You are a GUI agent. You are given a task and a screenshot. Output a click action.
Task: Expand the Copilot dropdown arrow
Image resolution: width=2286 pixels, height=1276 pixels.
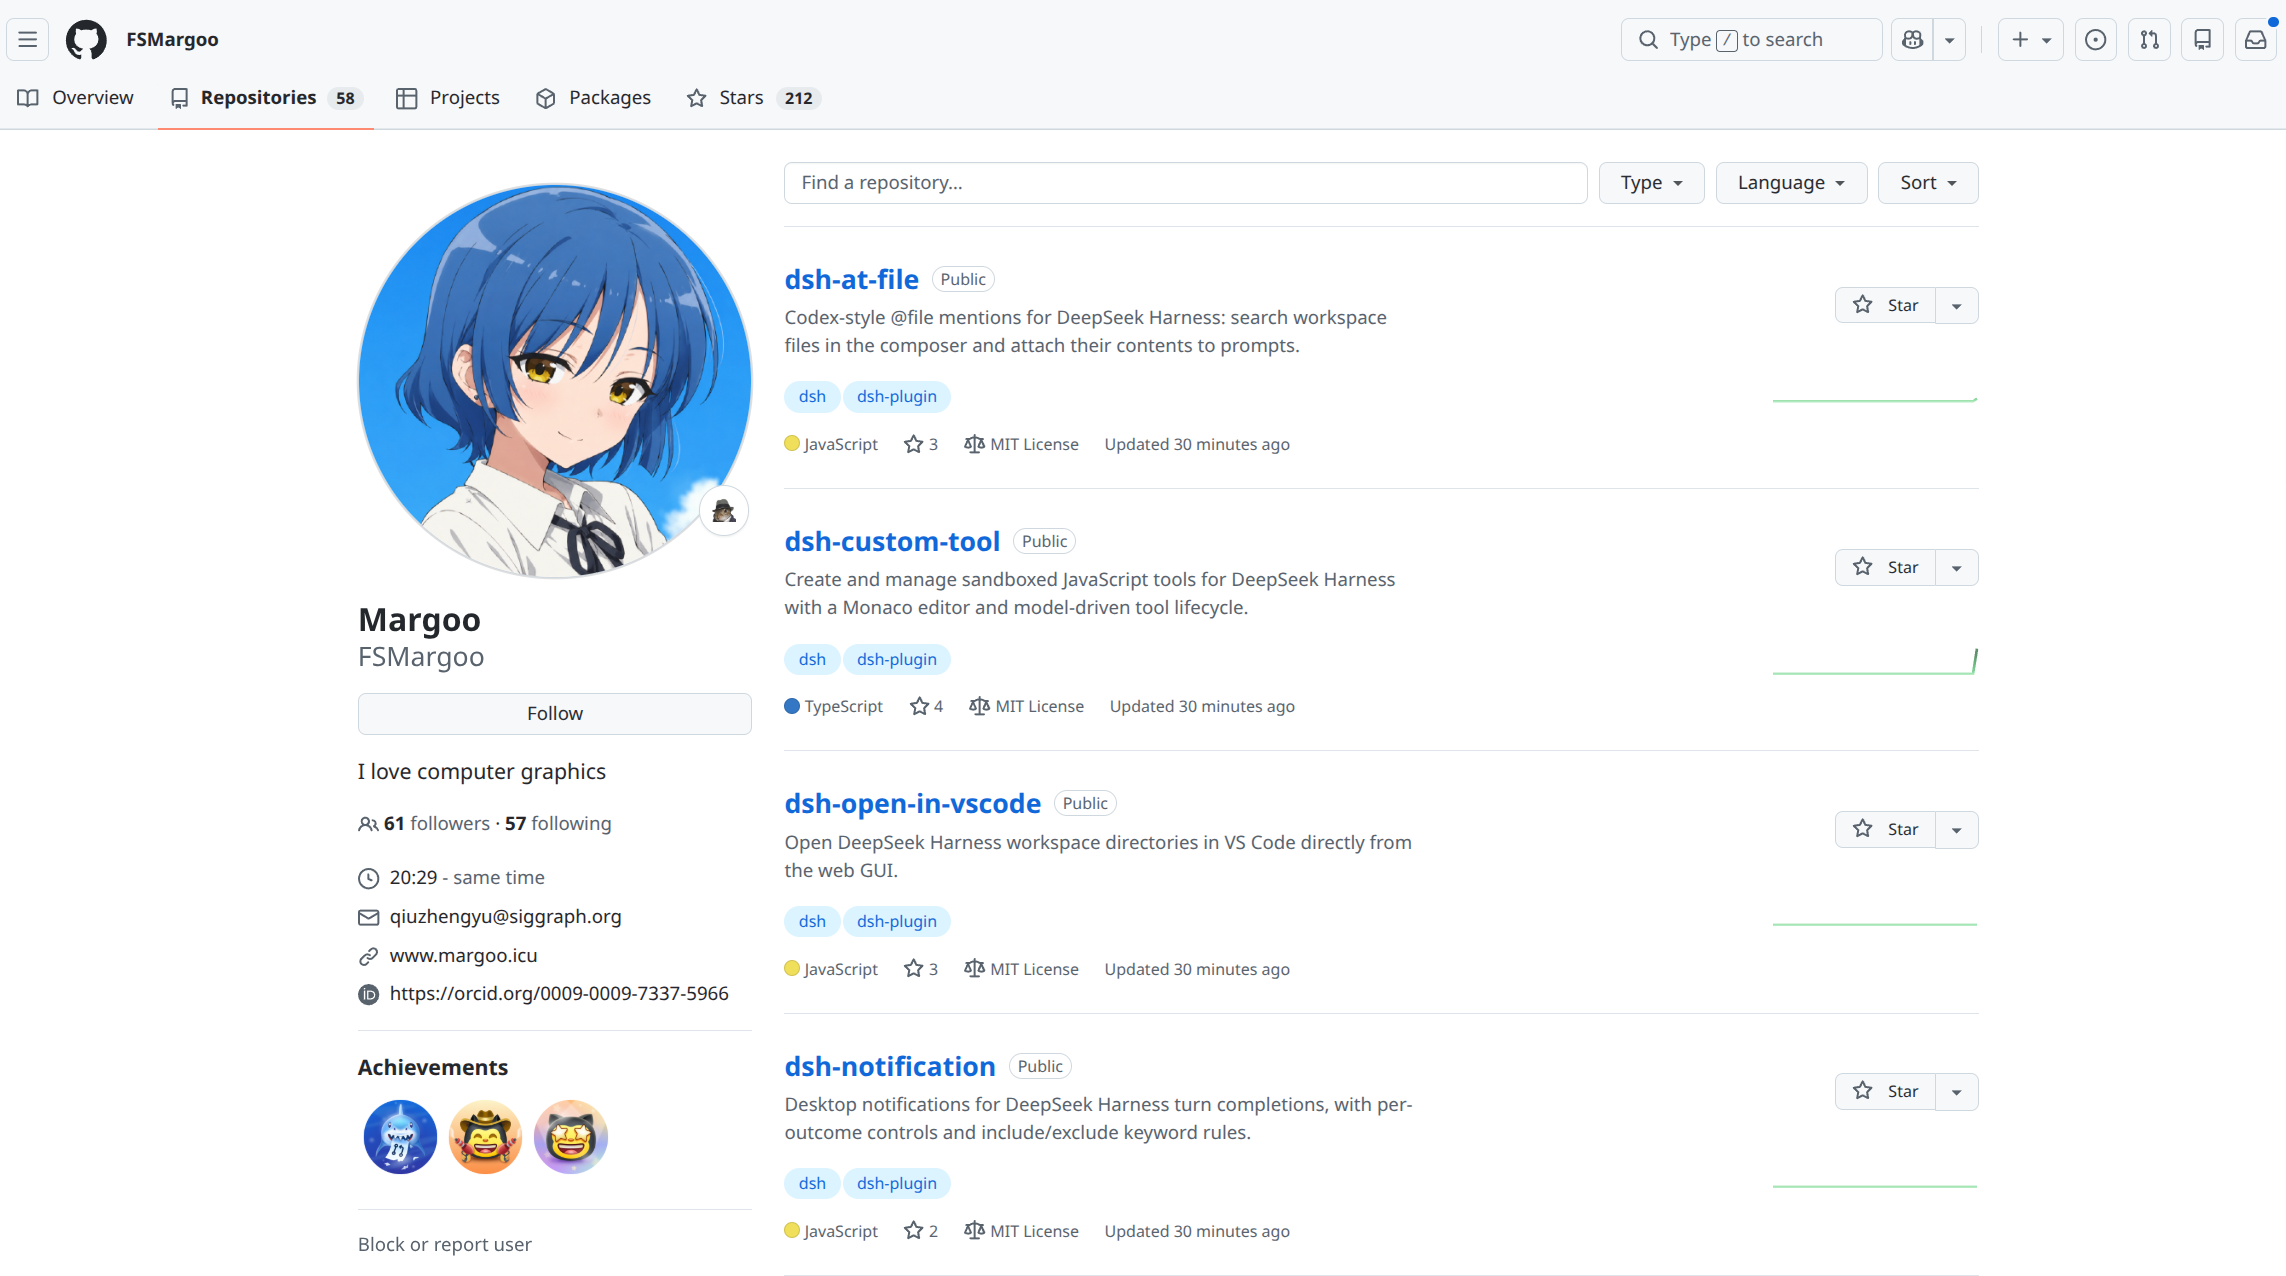click(x=1950, y=40)
